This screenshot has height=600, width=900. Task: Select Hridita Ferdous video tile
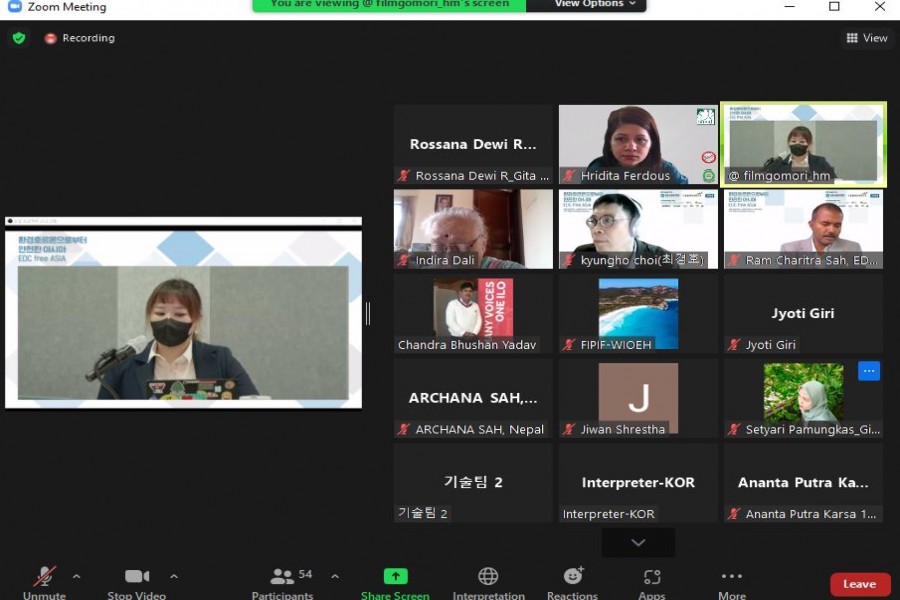click(638, 145)
